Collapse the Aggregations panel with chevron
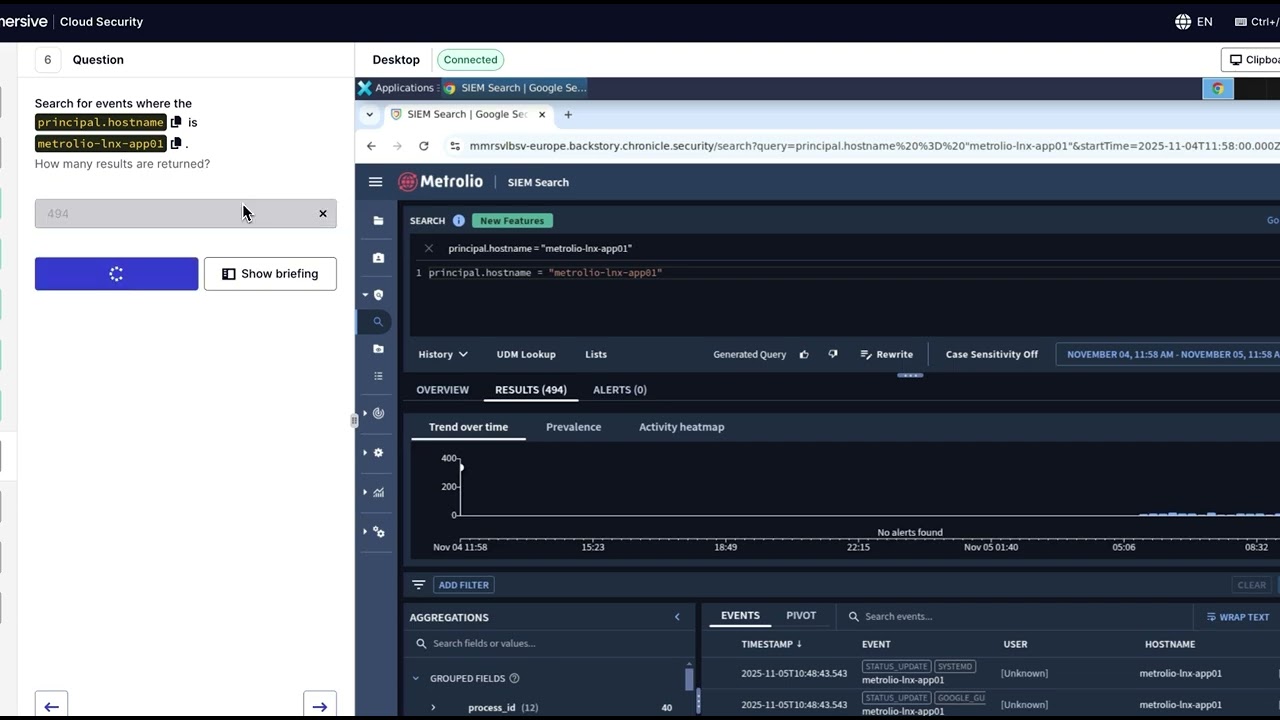Screen dimensions: 1280x720 coord(677,617)
